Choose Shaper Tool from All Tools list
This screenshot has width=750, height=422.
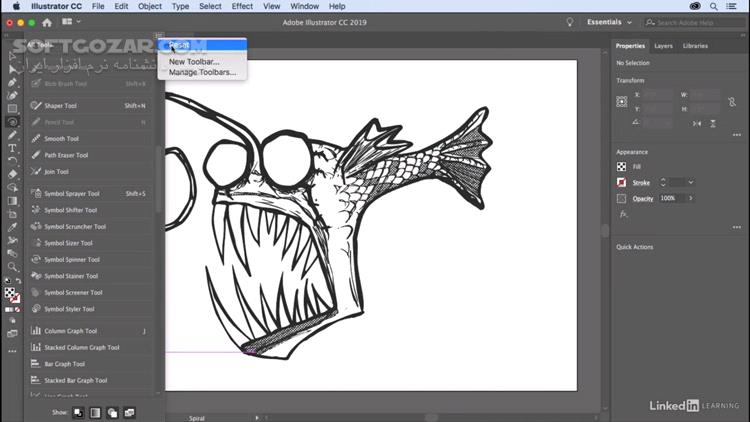tap(88, 106)
